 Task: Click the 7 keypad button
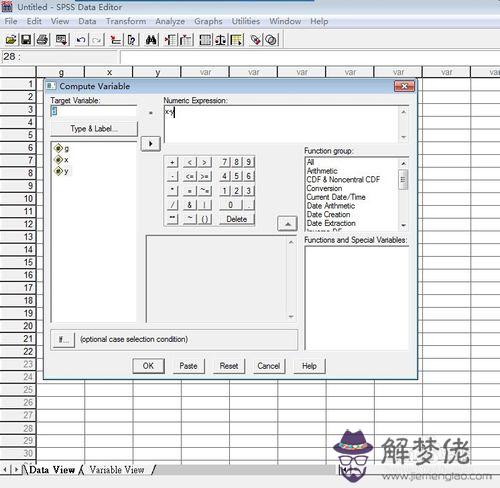coord(225,162)
